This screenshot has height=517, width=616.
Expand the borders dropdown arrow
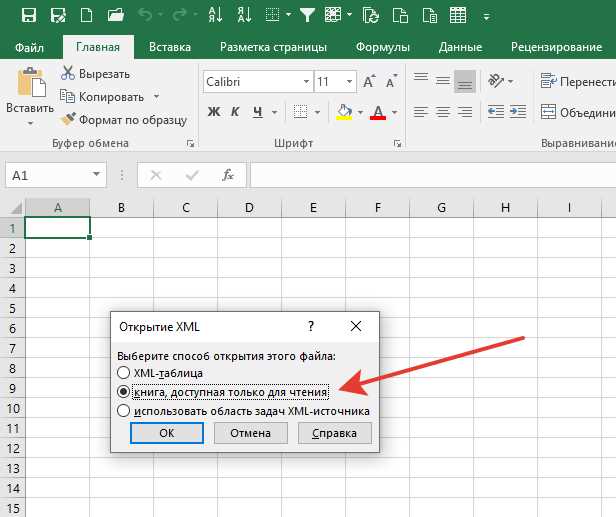pyautogui.click(x=317, y=112)
